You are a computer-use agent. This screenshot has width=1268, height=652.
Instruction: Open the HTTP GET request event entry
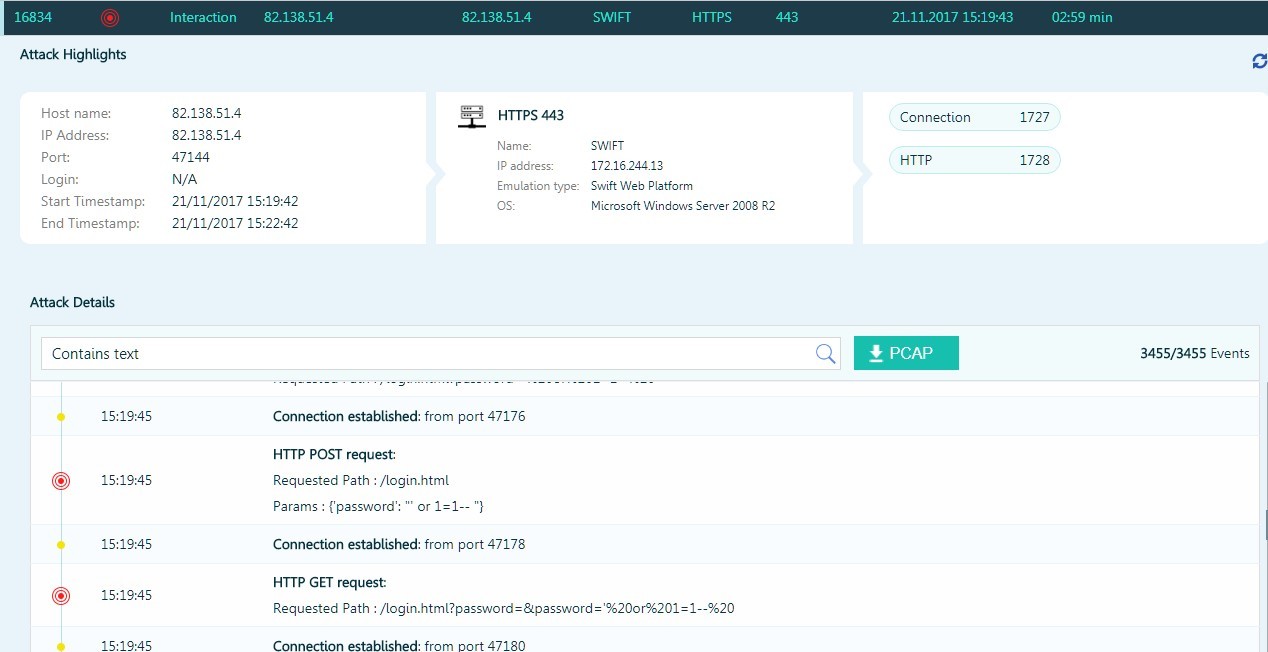pyautogui.click(x=329, y=583)
